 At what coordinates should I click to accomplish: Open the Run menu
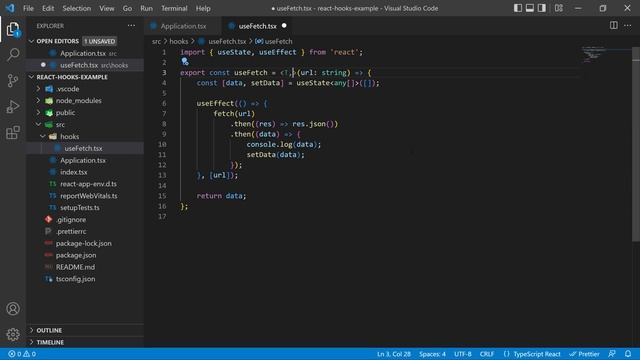tap(146, 8)
